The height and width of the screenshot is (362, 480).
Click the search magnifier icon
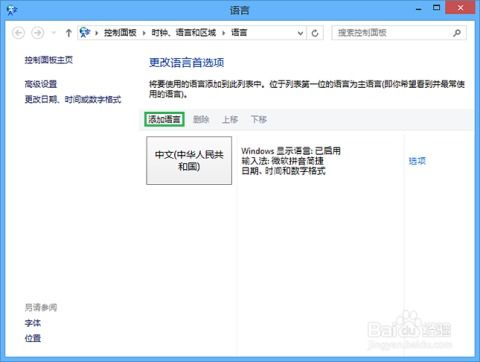tap(457, 33)
